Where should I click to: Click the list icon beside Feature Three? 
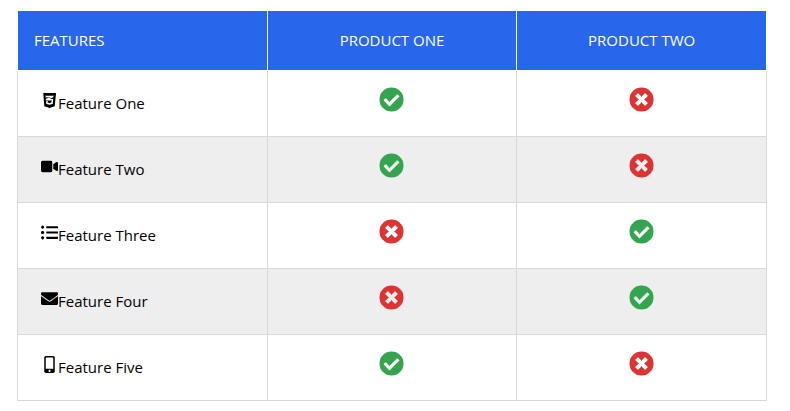click(49, 233)
